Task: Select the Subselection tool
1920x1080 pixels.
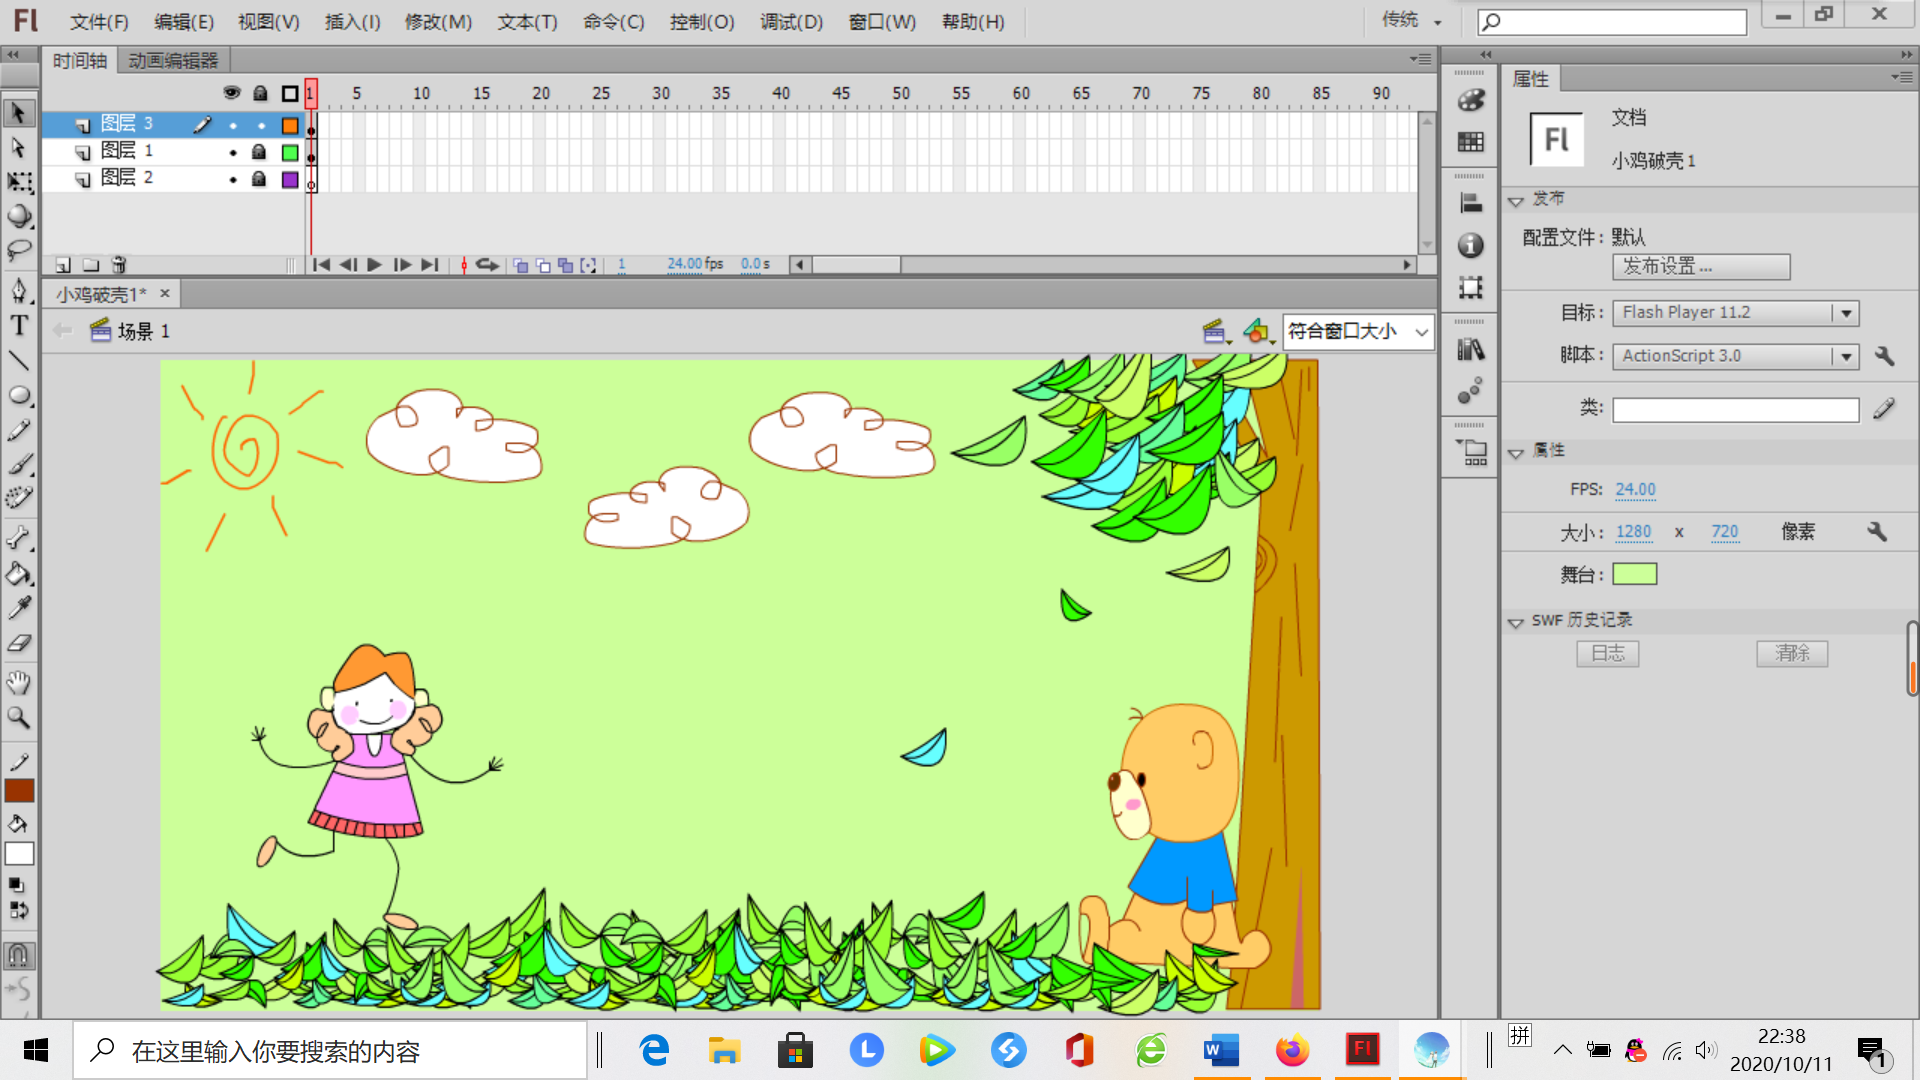Action: point(18,148)
